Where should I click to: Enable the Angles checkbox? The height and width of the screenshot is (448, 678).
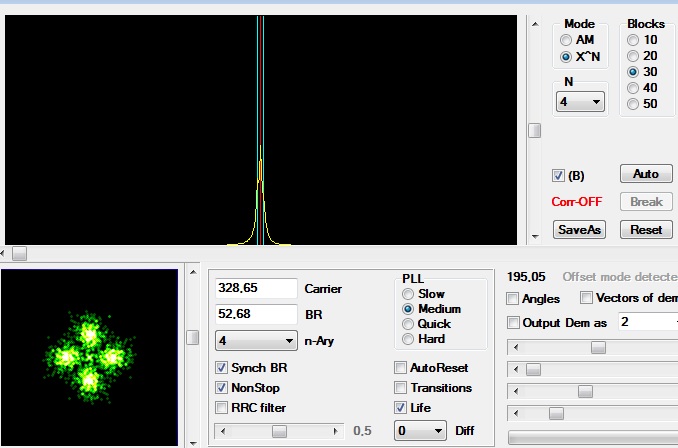coord(512,299)
